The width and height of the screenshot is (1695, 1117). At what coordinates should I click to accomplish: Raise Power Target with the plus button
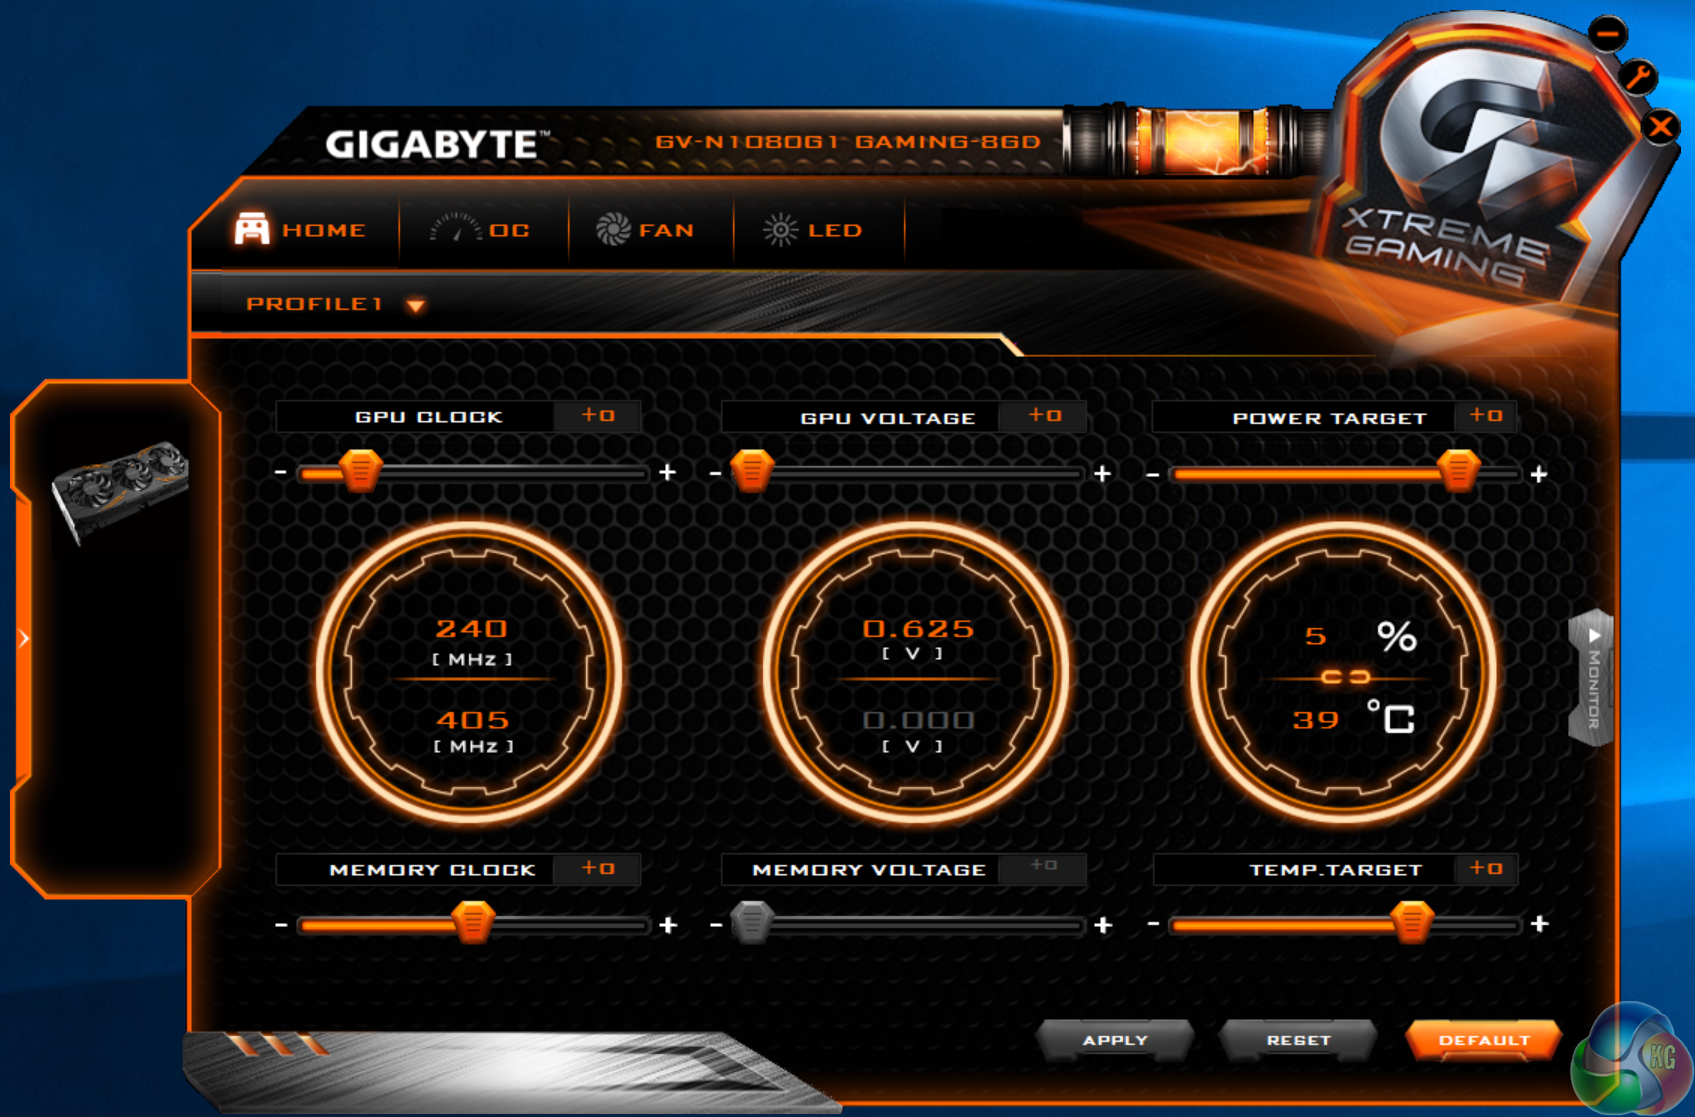(x=1539, y=474)
